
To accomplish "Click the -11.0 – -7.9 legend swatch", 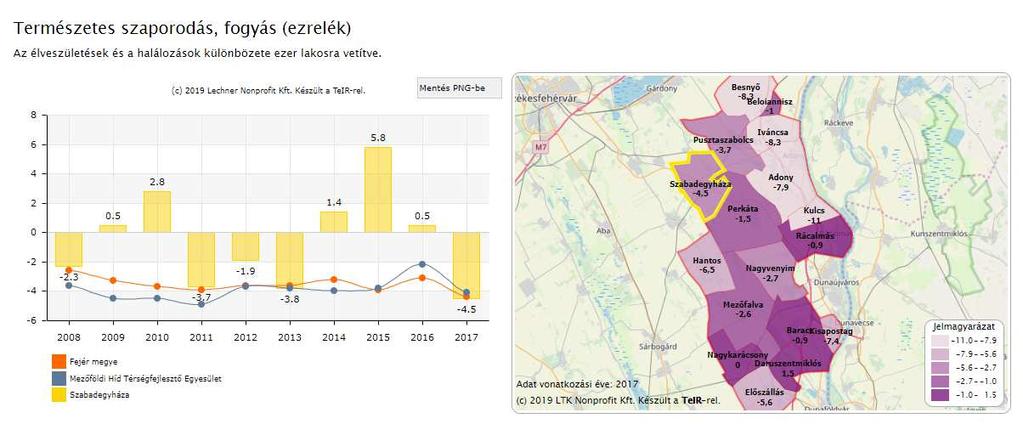I will click(939, 341).
